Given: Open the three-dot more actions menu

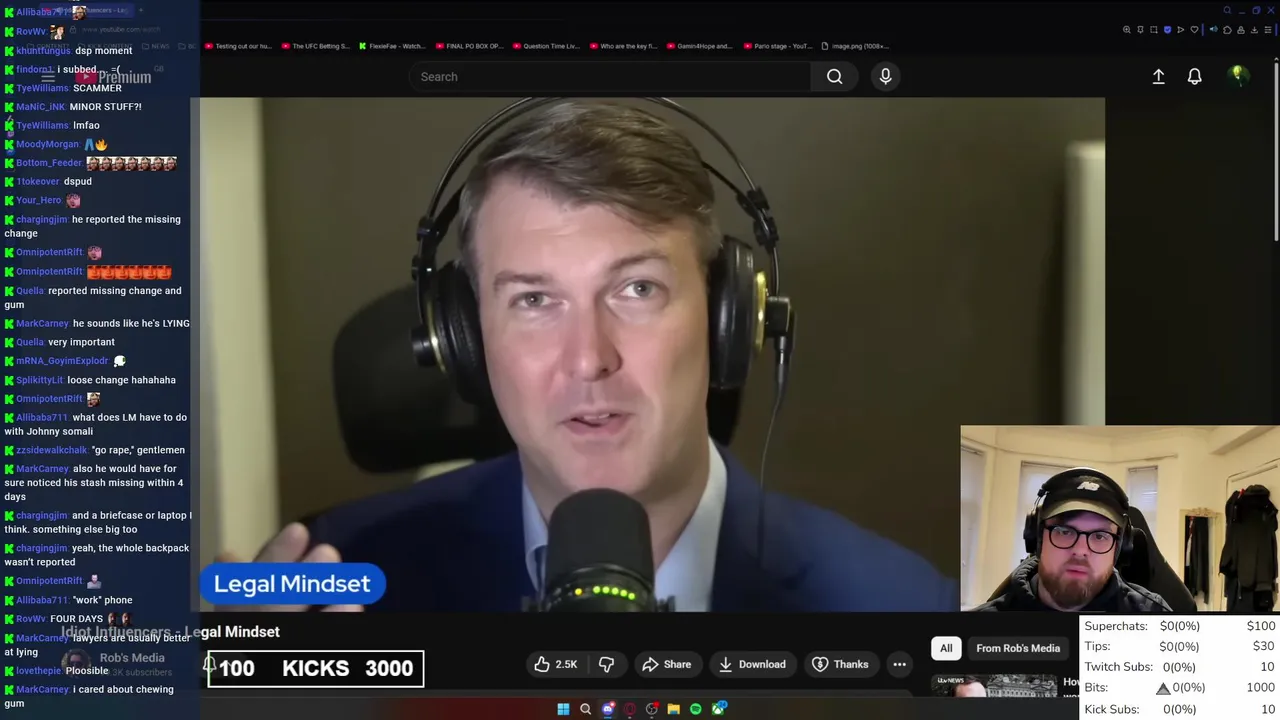Looking at the screenshot, I should point(899,664).
